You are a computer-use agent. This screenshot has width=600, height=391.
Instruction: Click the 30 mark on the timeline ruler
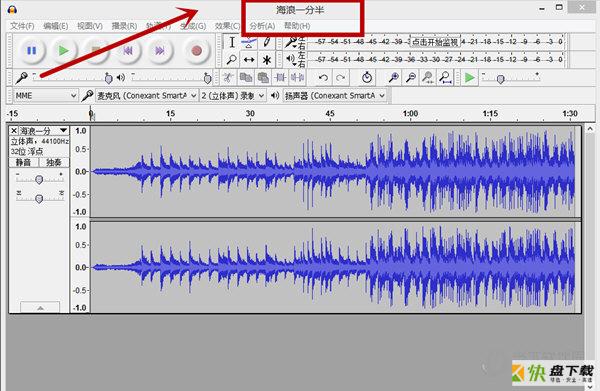point(250,113)
